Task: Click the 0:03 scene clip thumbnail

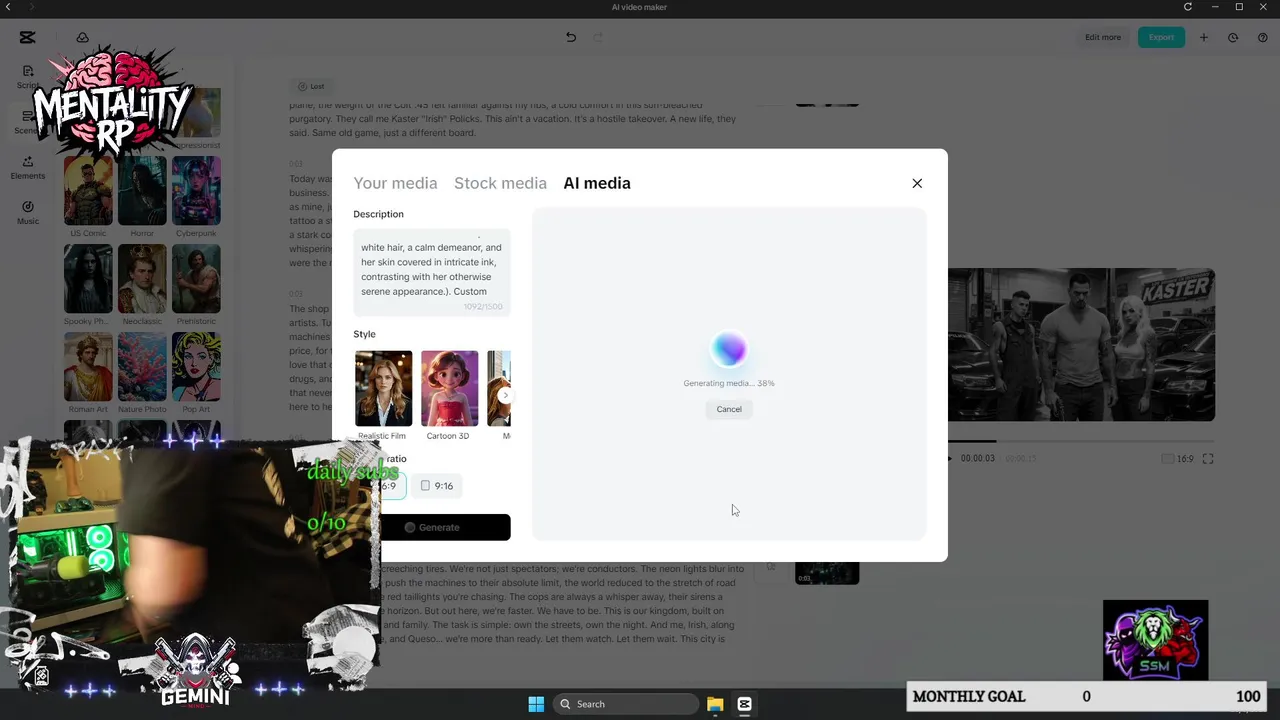Action: (x=827, y=573)
